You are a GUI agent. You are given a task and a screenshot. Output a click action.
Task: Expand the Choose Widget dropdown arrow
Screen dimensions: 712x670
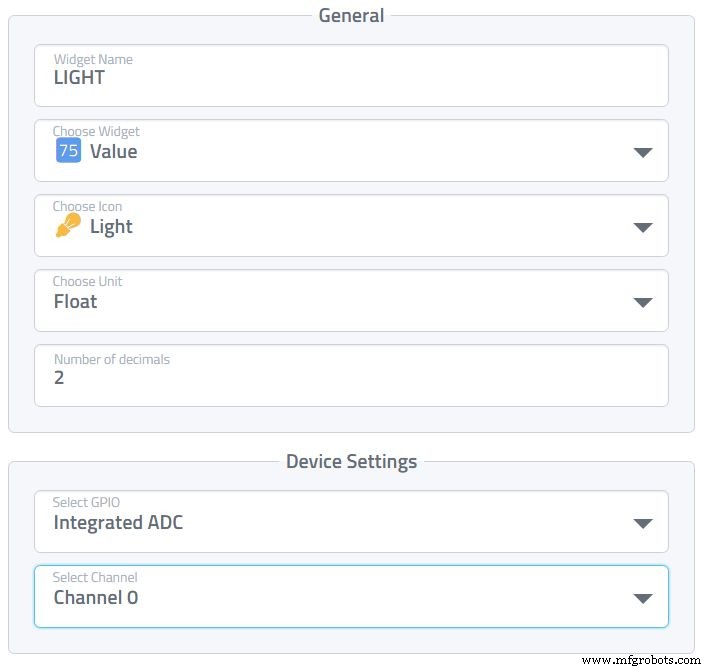coord(643,152)
